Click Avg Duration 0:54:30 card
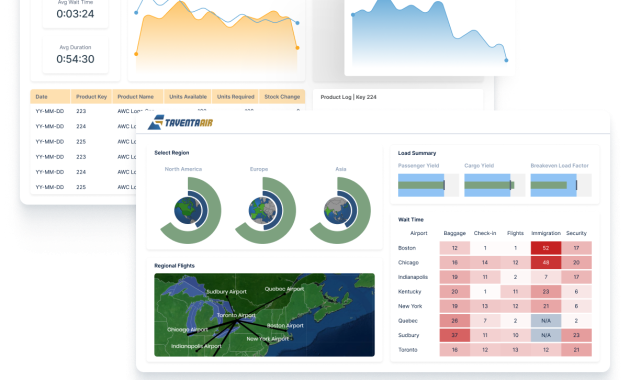This screenshot has width=630, height=380. coord(75,55)
